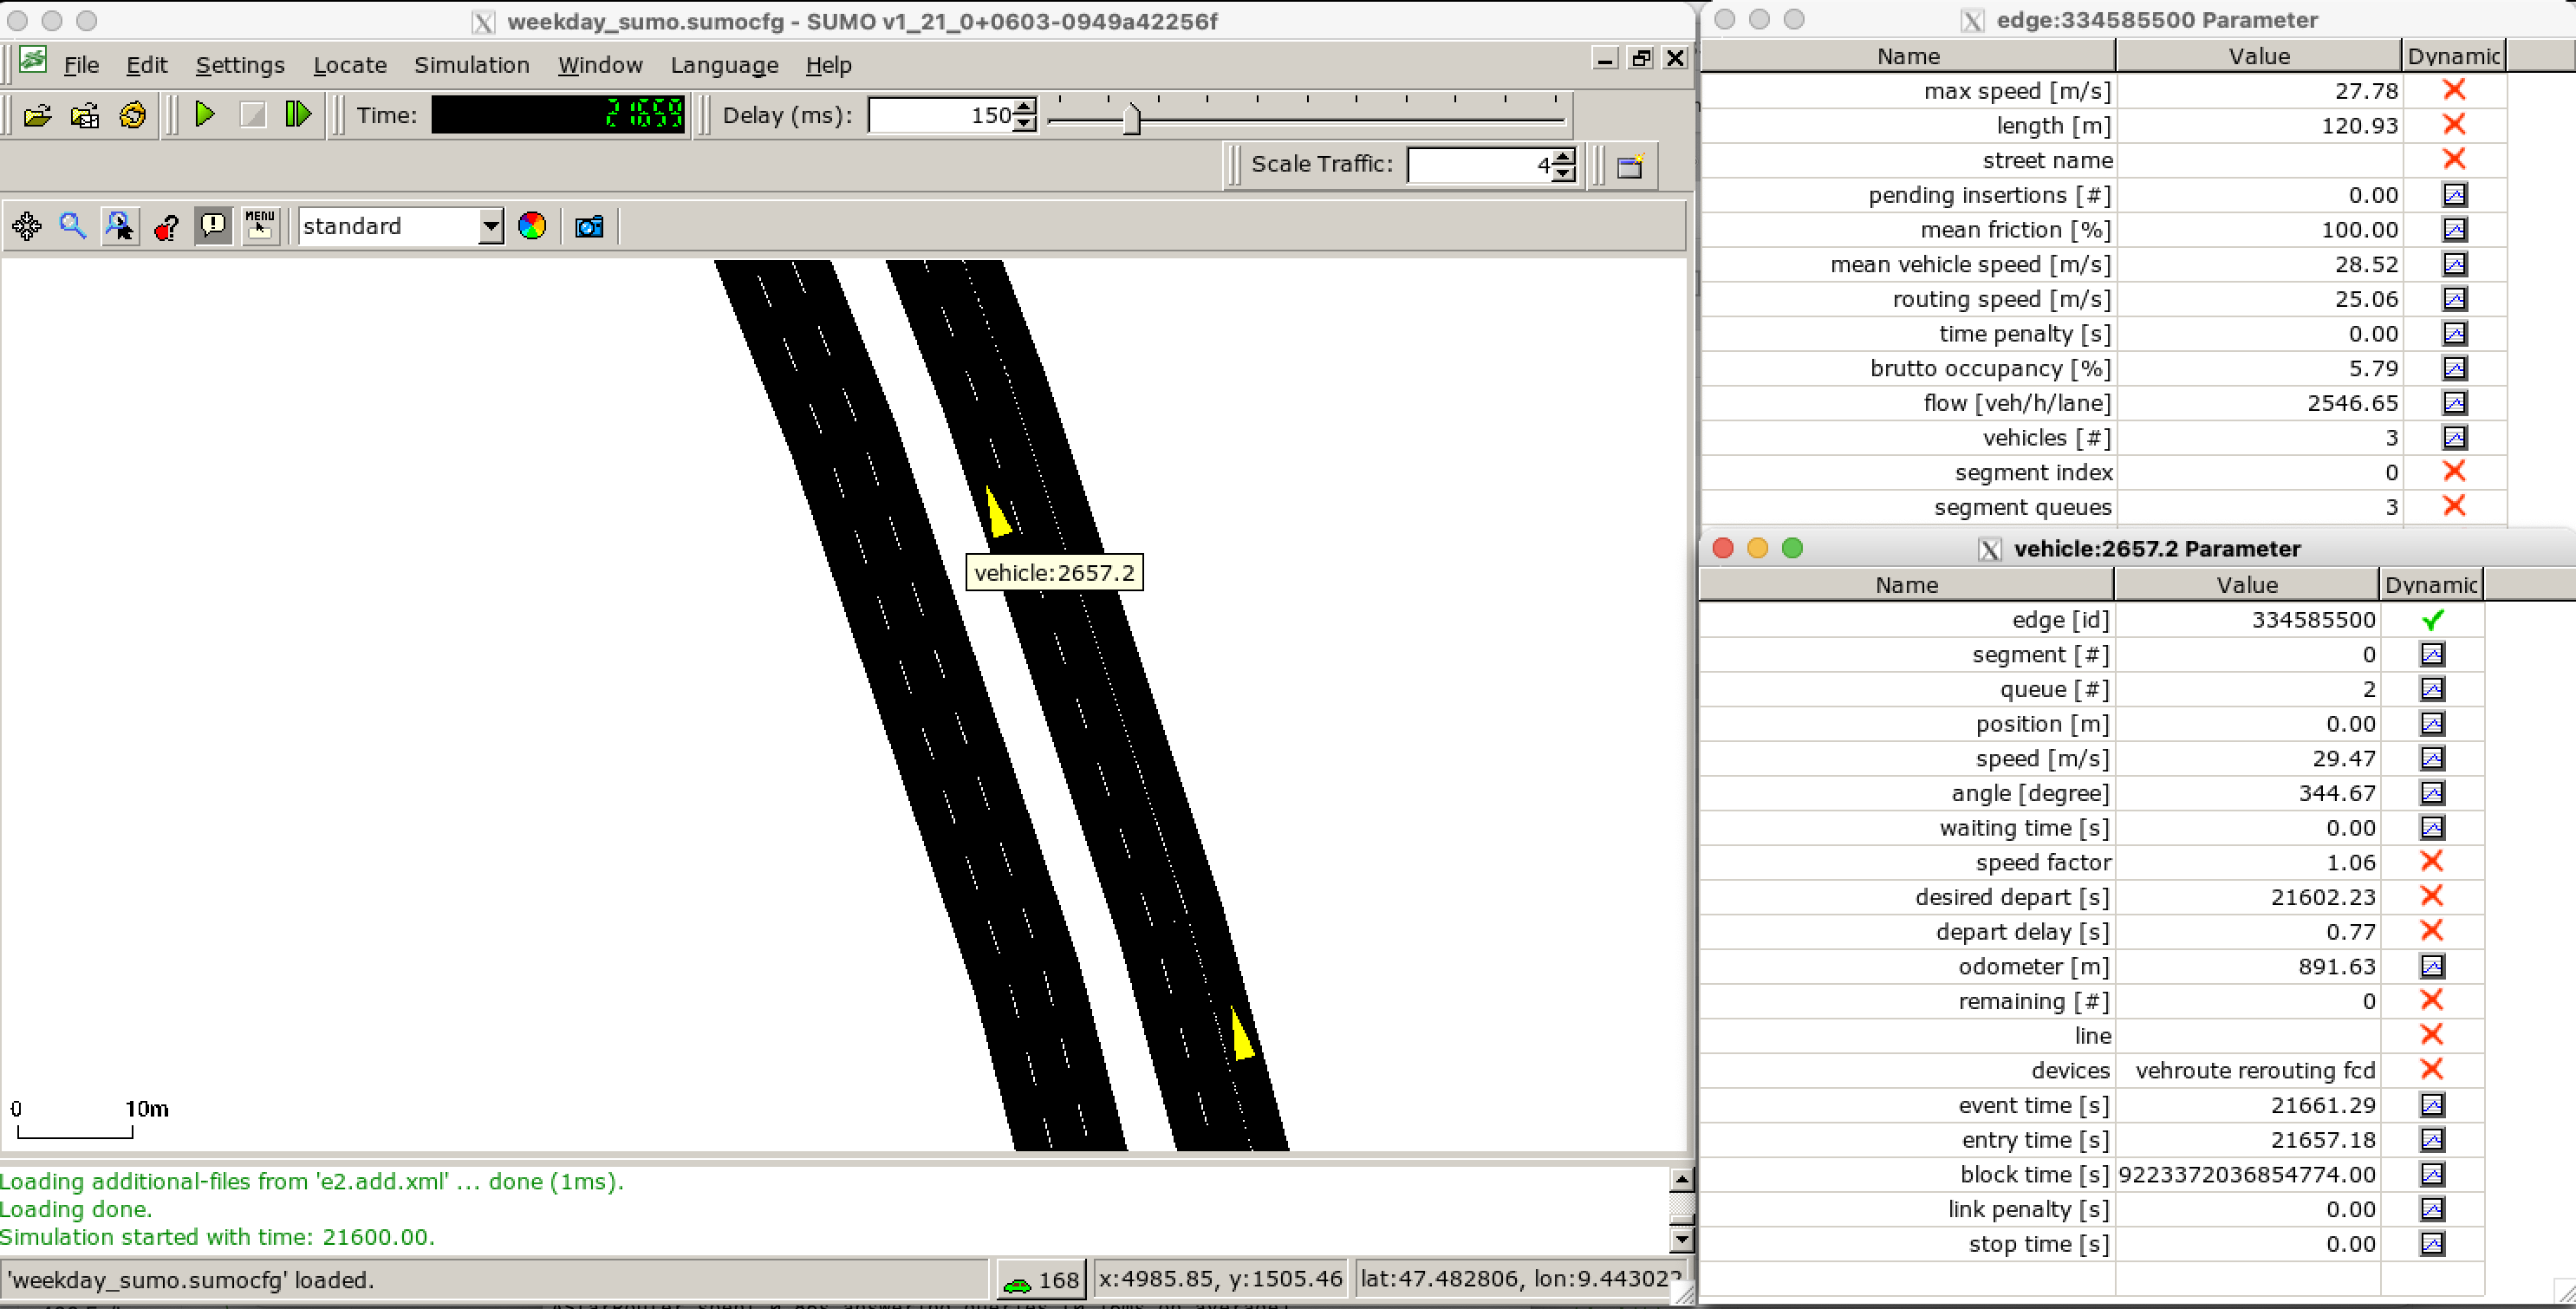
Task: Open the Window menu
Action: pyautogui.click(x=600, y=65)
